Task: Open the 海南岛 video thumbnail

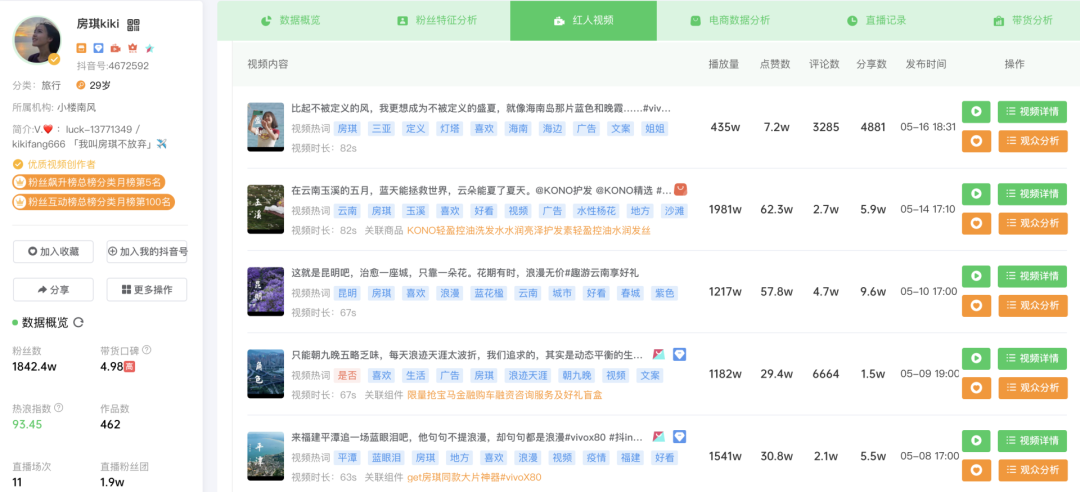Action: pos(266,127)
